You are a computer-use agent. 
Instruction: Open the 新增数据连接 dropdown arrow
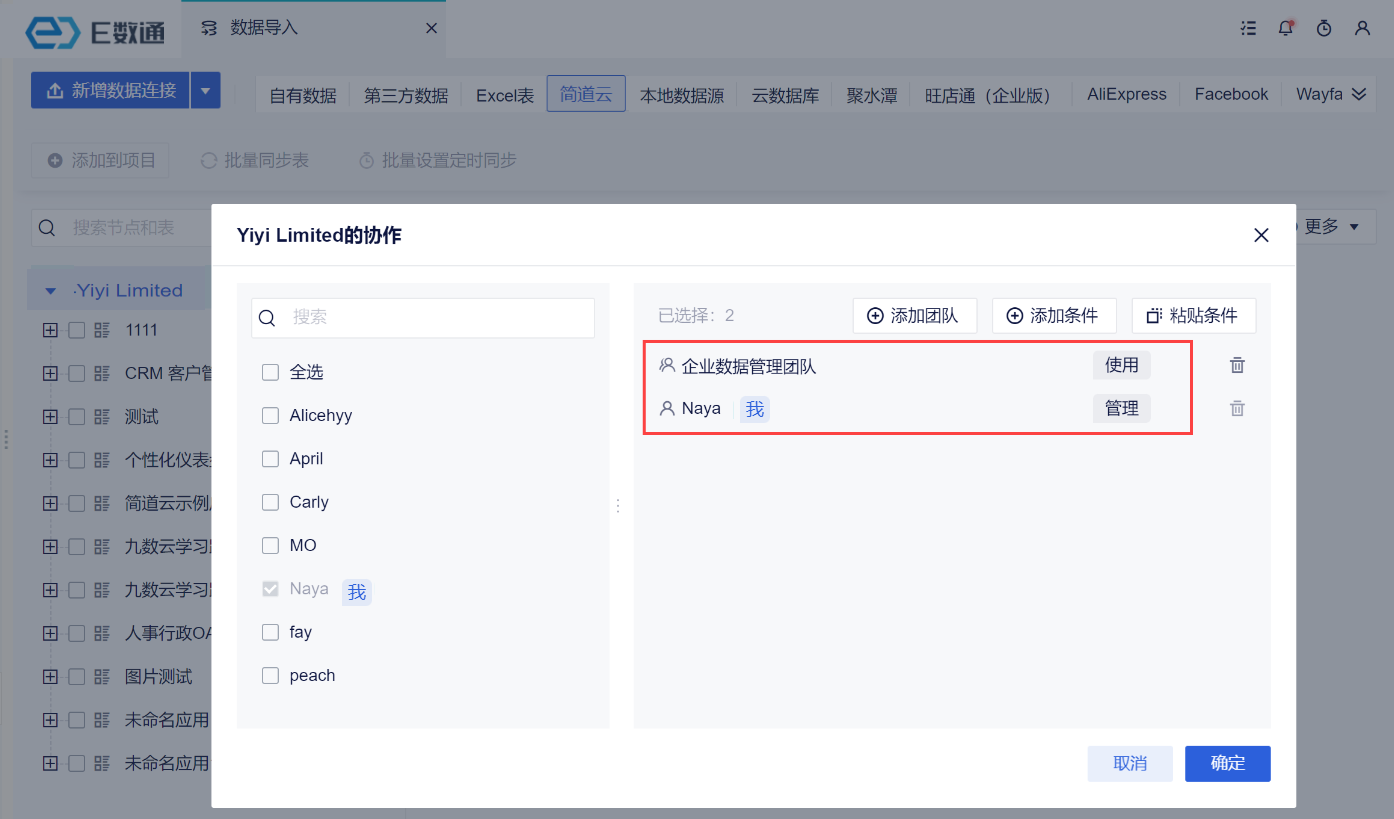(x=205, y=90)
